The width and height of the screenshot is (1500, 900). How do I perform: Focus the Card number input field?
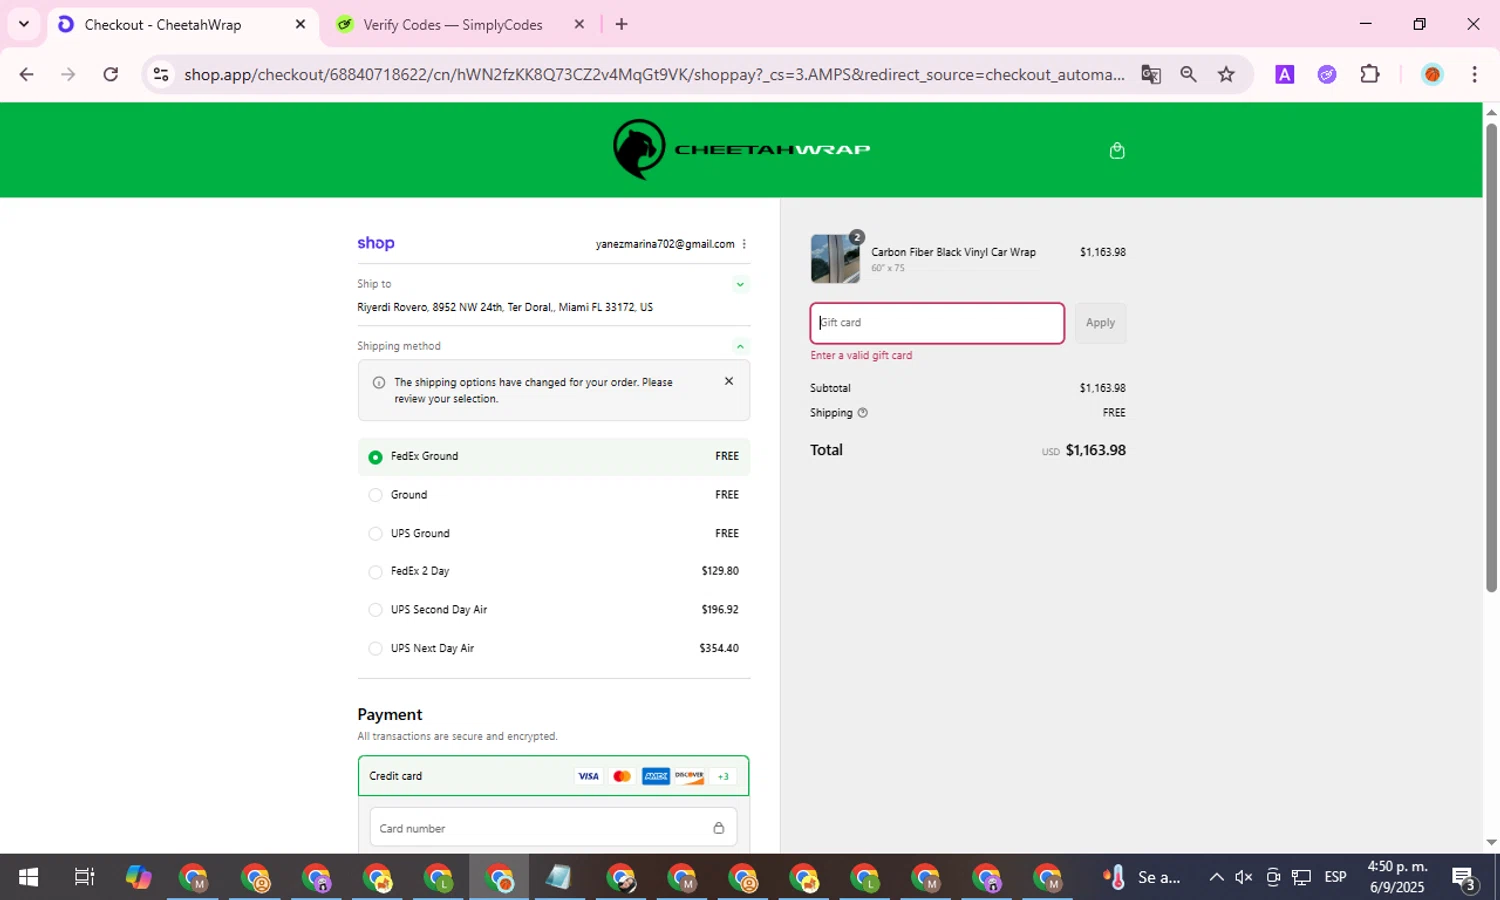pyautogui.click(x=553, y=828)
